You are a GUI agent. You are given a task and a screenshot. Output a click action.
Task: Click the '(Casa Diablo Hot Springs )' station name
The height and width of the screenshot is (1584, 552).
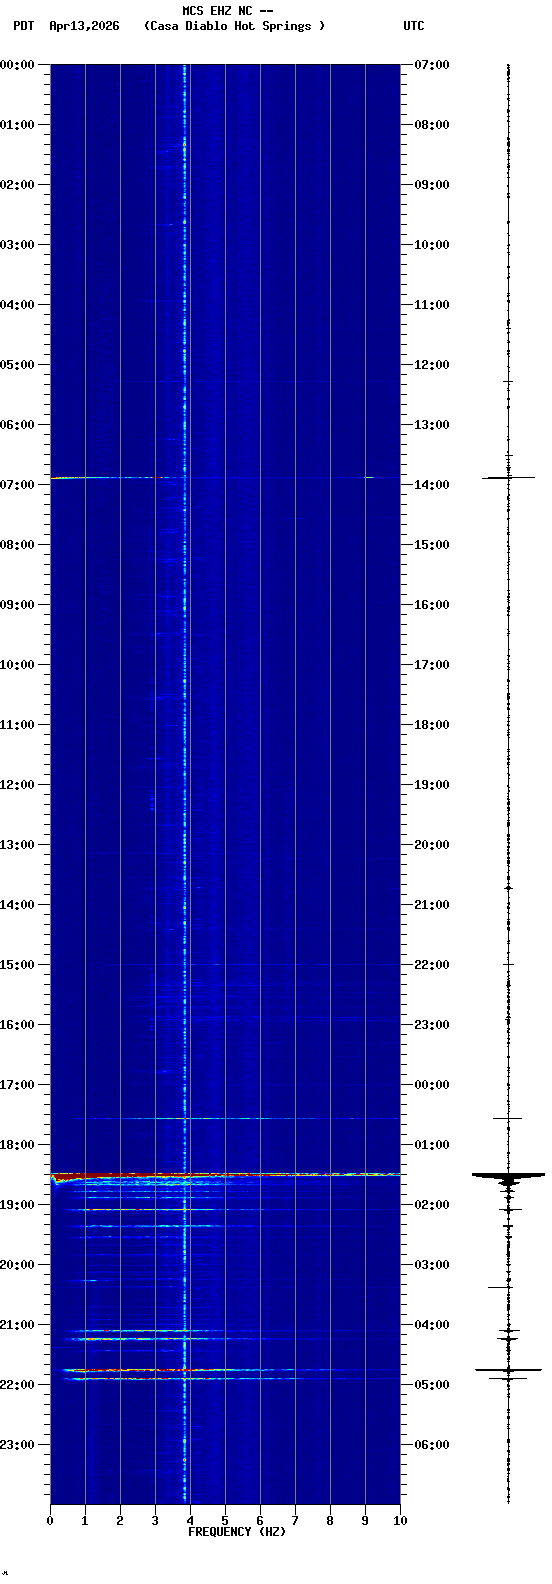[x=235, y=26]
